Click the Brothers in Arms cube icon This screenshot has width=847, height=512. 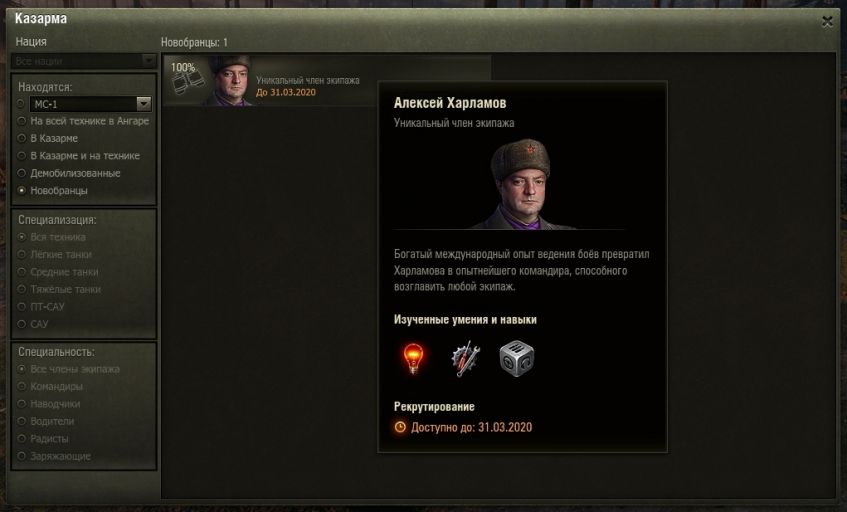(516, 359)
